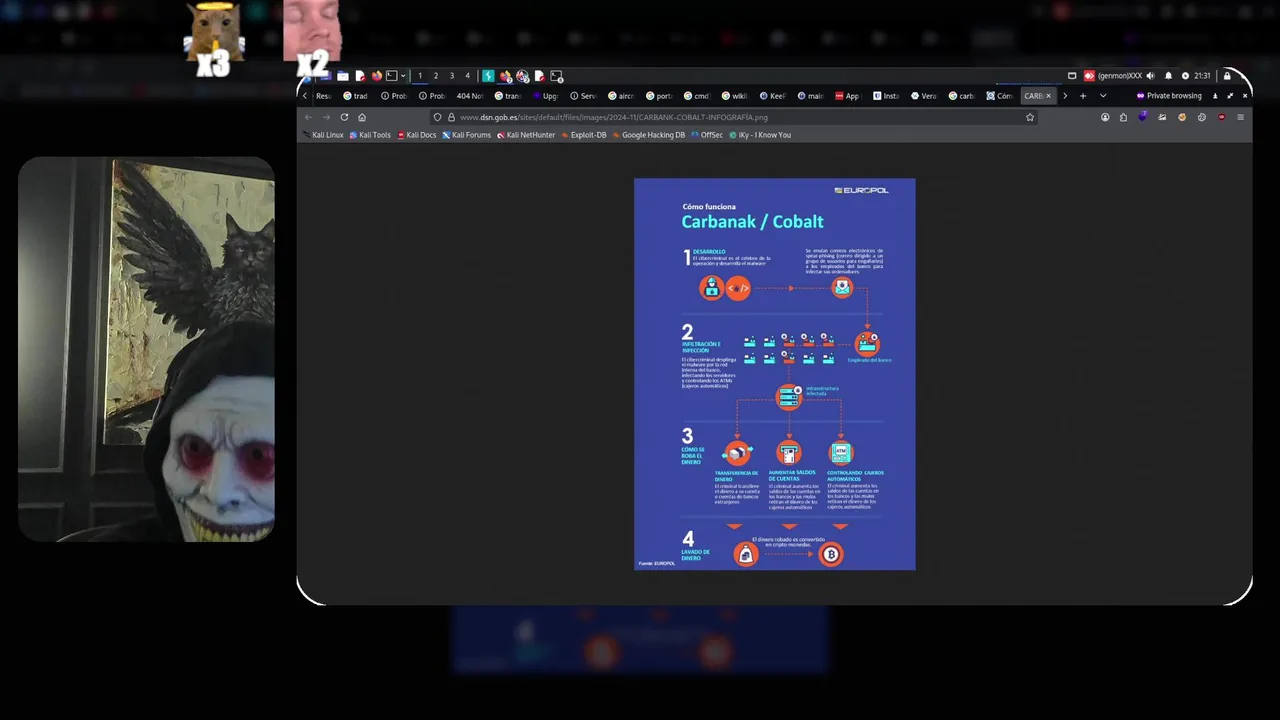Close the active CARB tab
1280x720 pixels.
pos(1048,96)
